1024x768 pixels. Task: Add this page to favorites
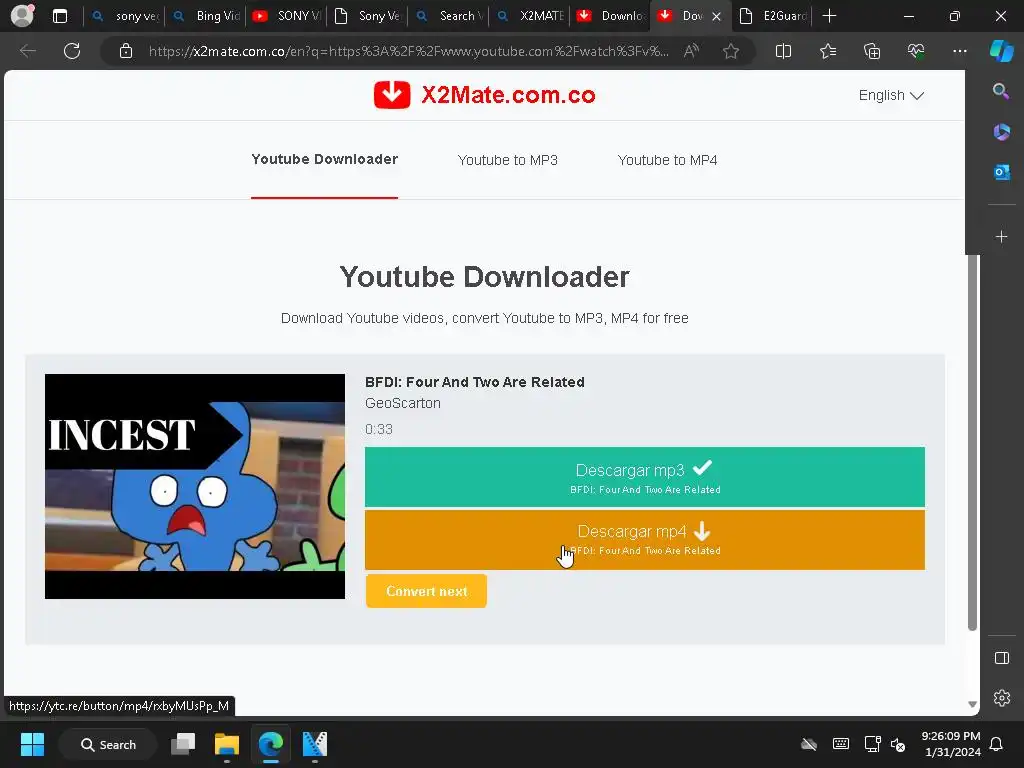(731, 51)
